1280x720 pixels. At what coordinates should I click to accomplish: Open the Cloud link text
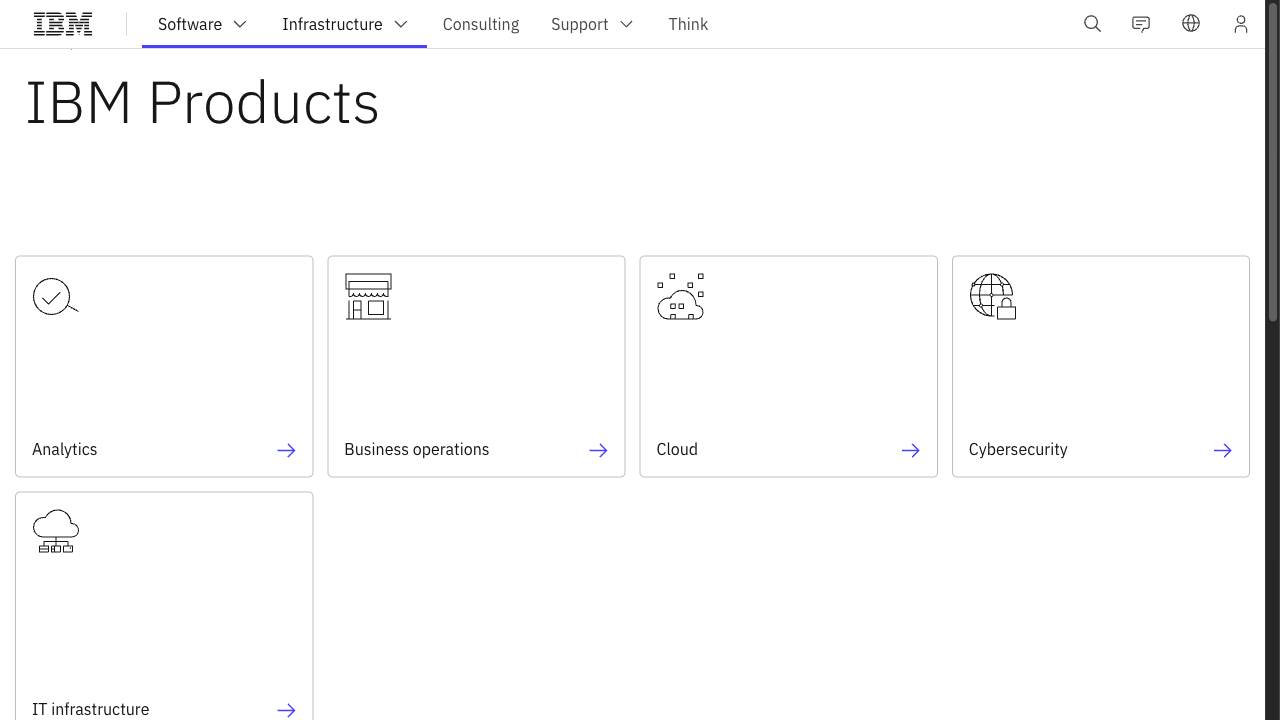(677, 449)
